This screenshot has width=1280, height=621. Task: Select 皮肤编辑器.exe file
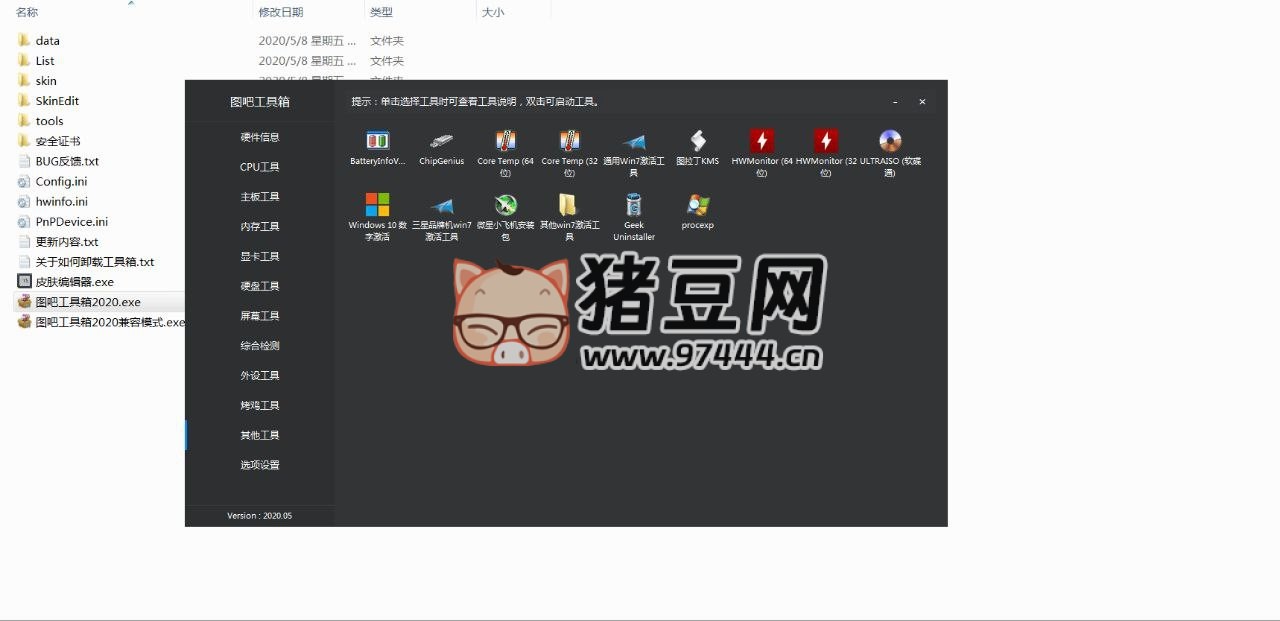(74, 282)
